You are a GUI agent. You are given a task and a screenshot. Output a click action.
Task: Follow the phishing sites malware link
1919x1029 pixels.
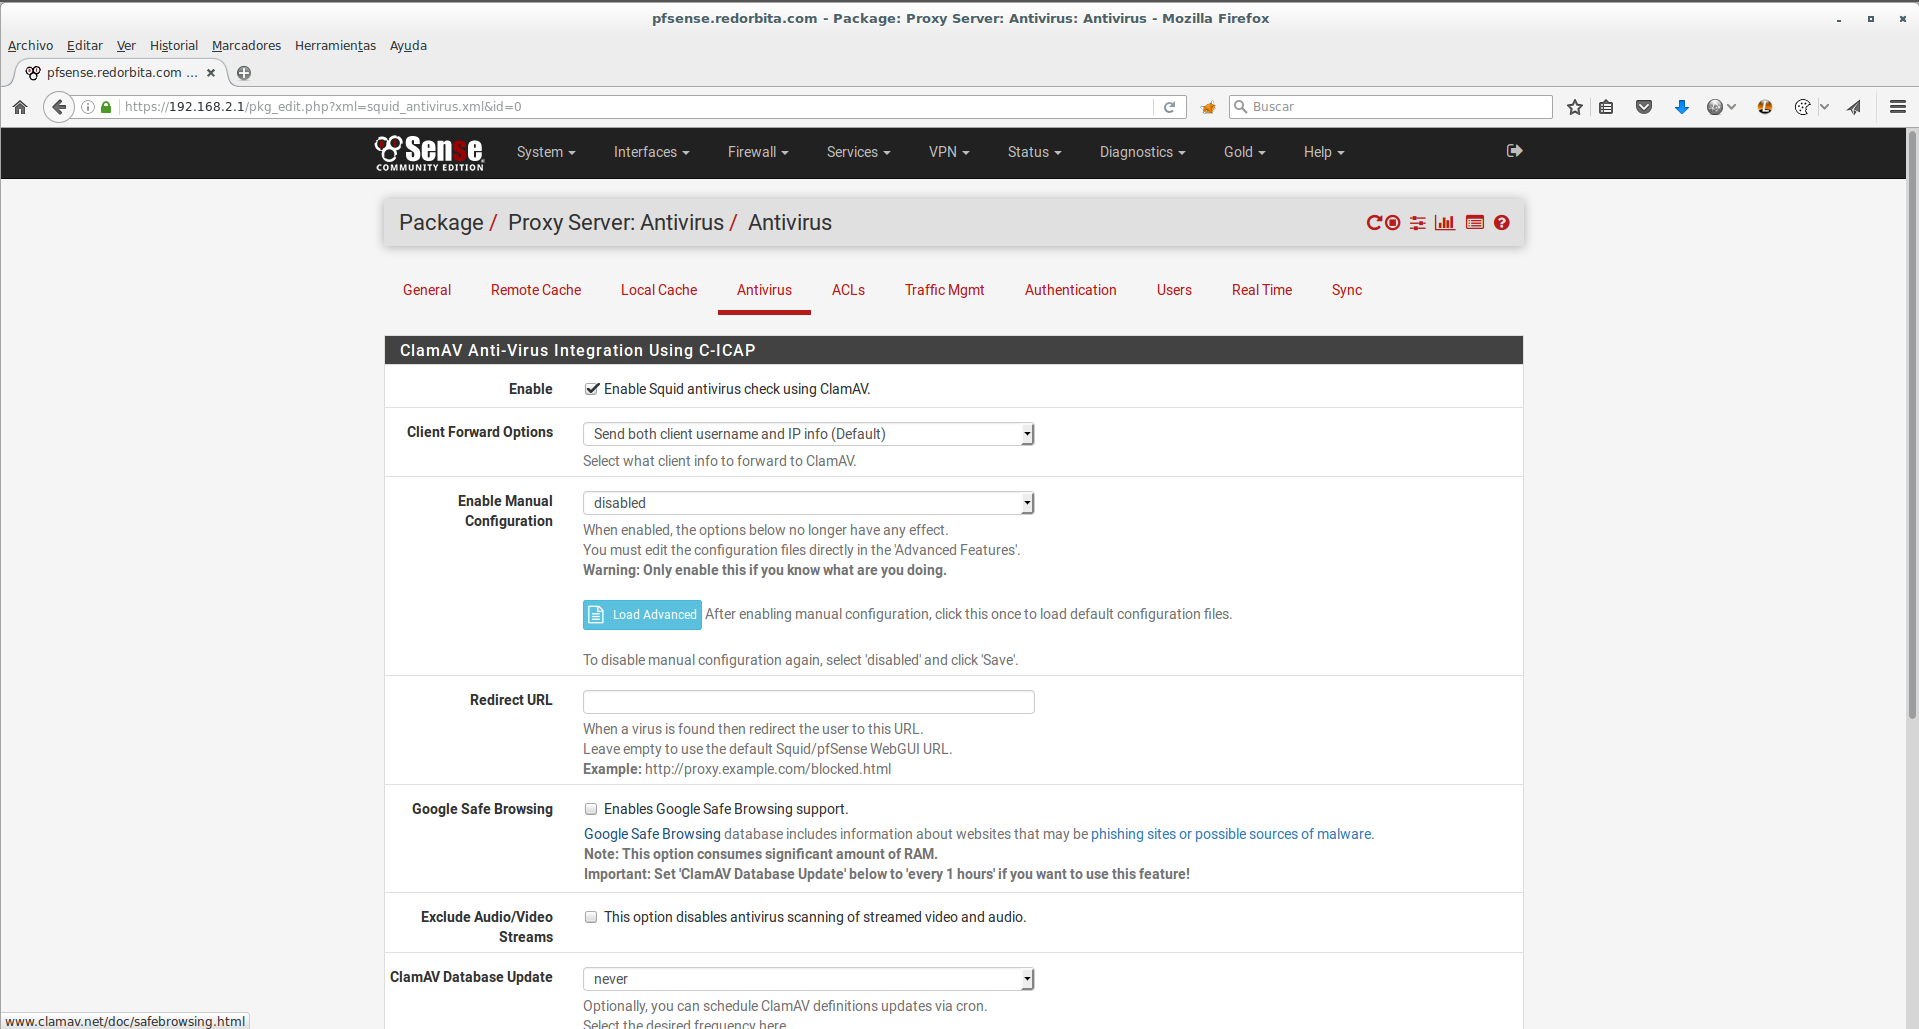pos(1231,834)
